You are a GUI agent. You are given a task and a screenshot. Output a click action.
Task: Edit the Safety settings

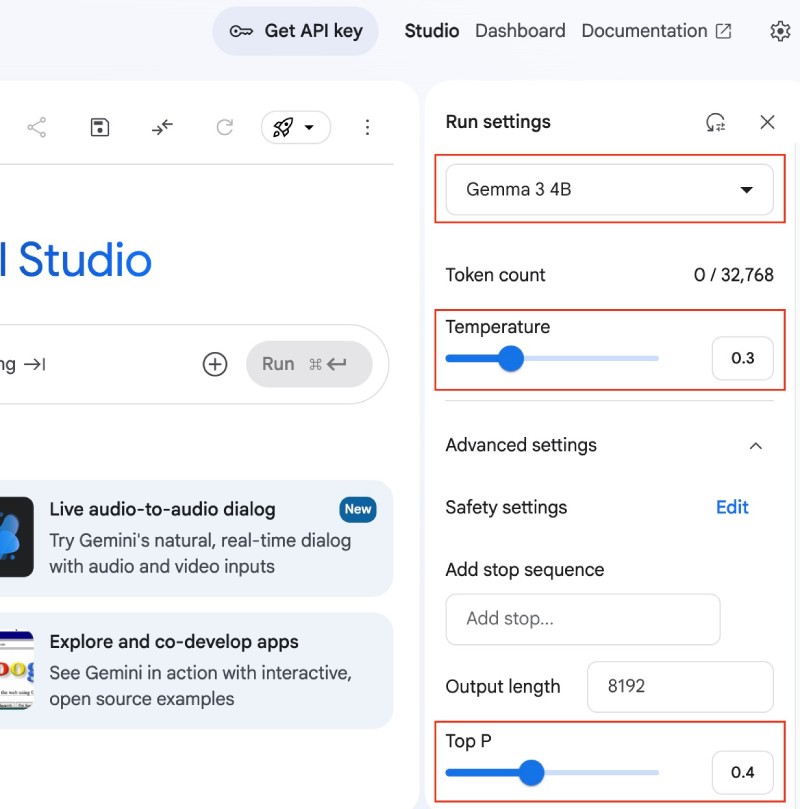point(732,508)
